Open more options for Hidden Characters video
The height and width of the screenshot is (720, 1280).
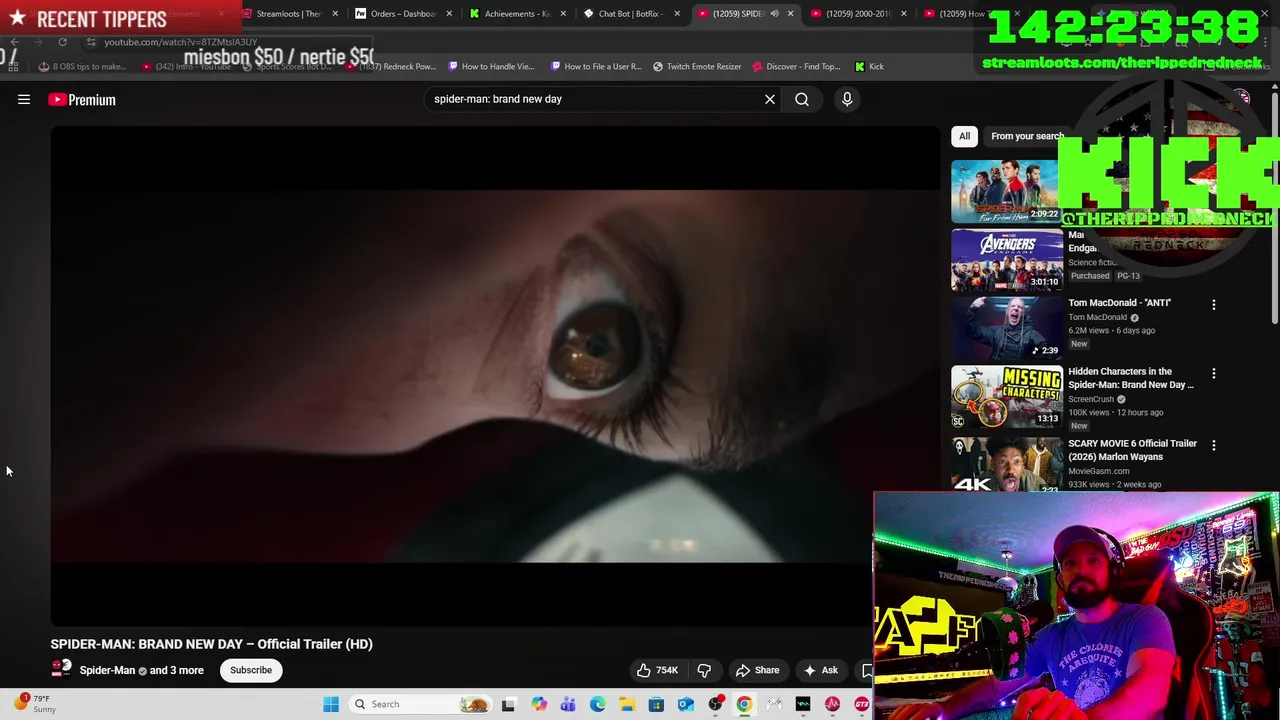1214,373
